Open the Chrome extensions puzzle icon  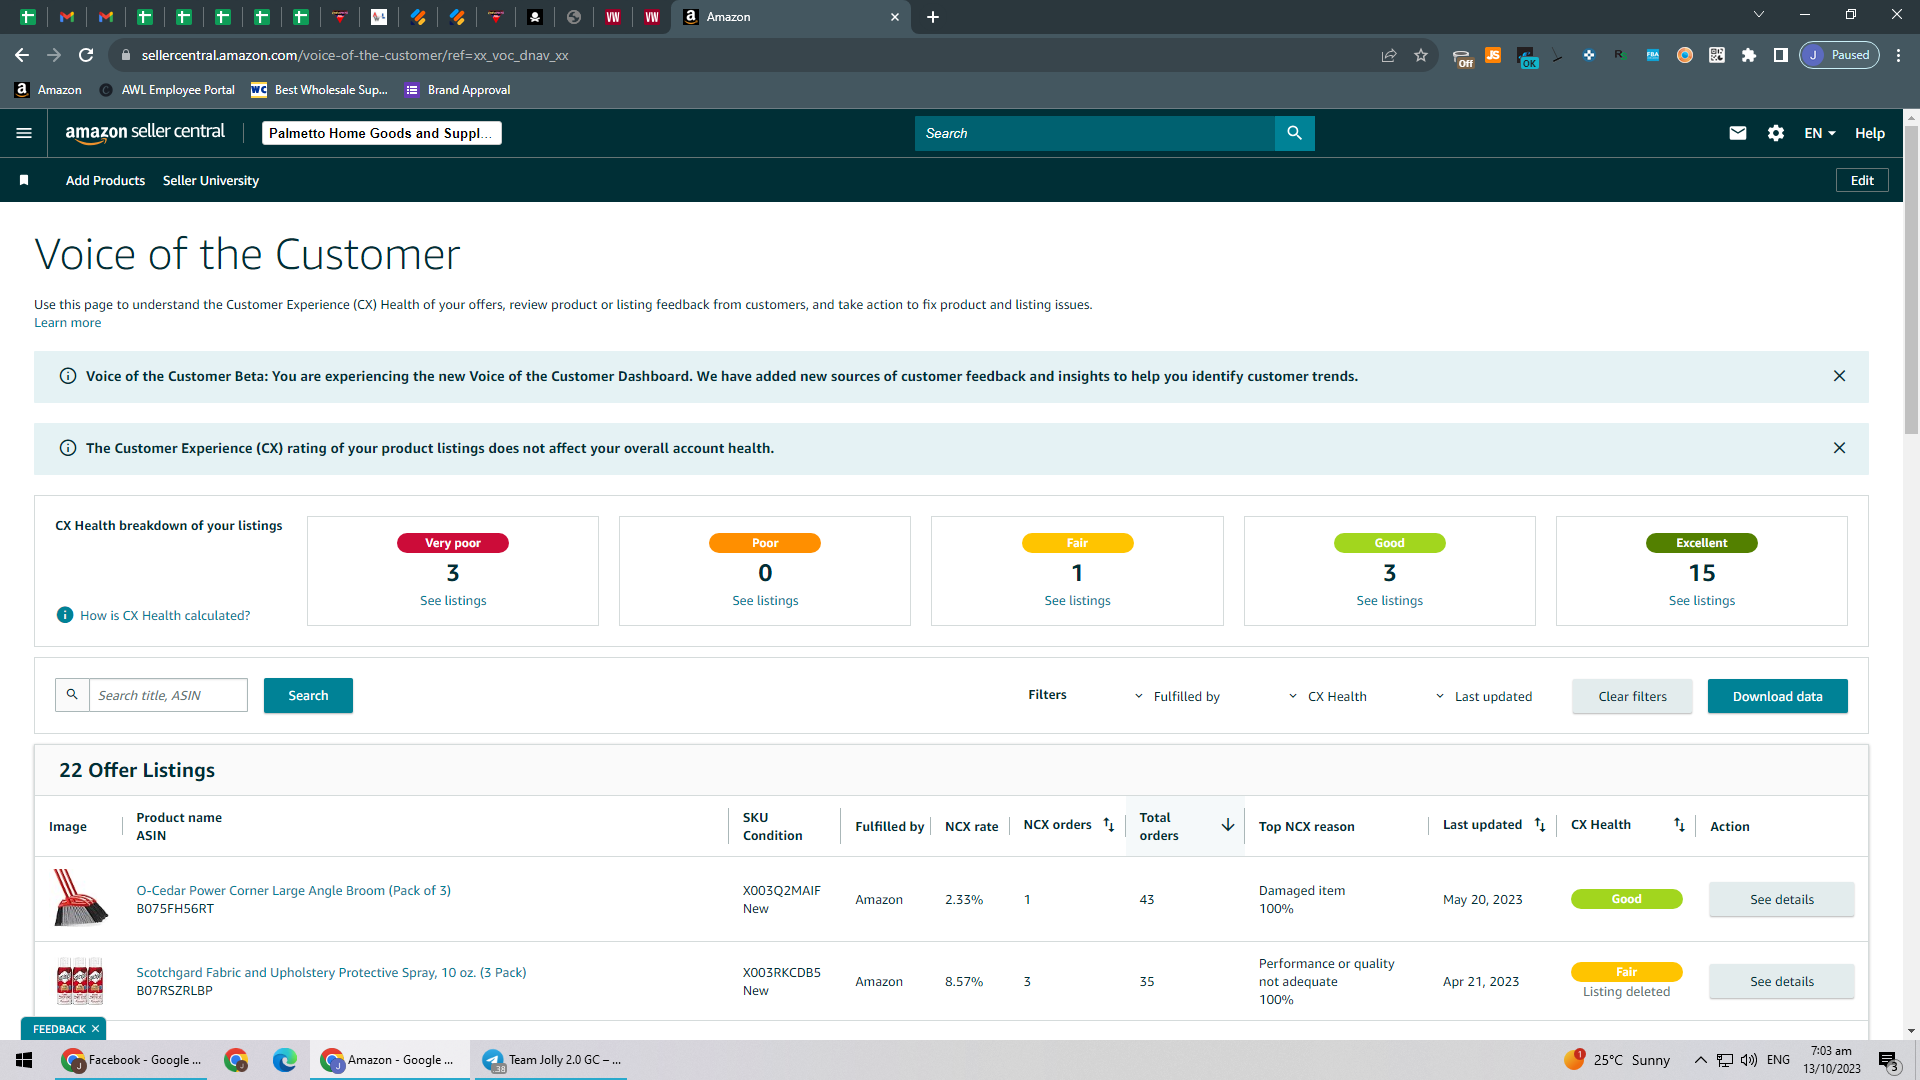tap(1749, 55)
